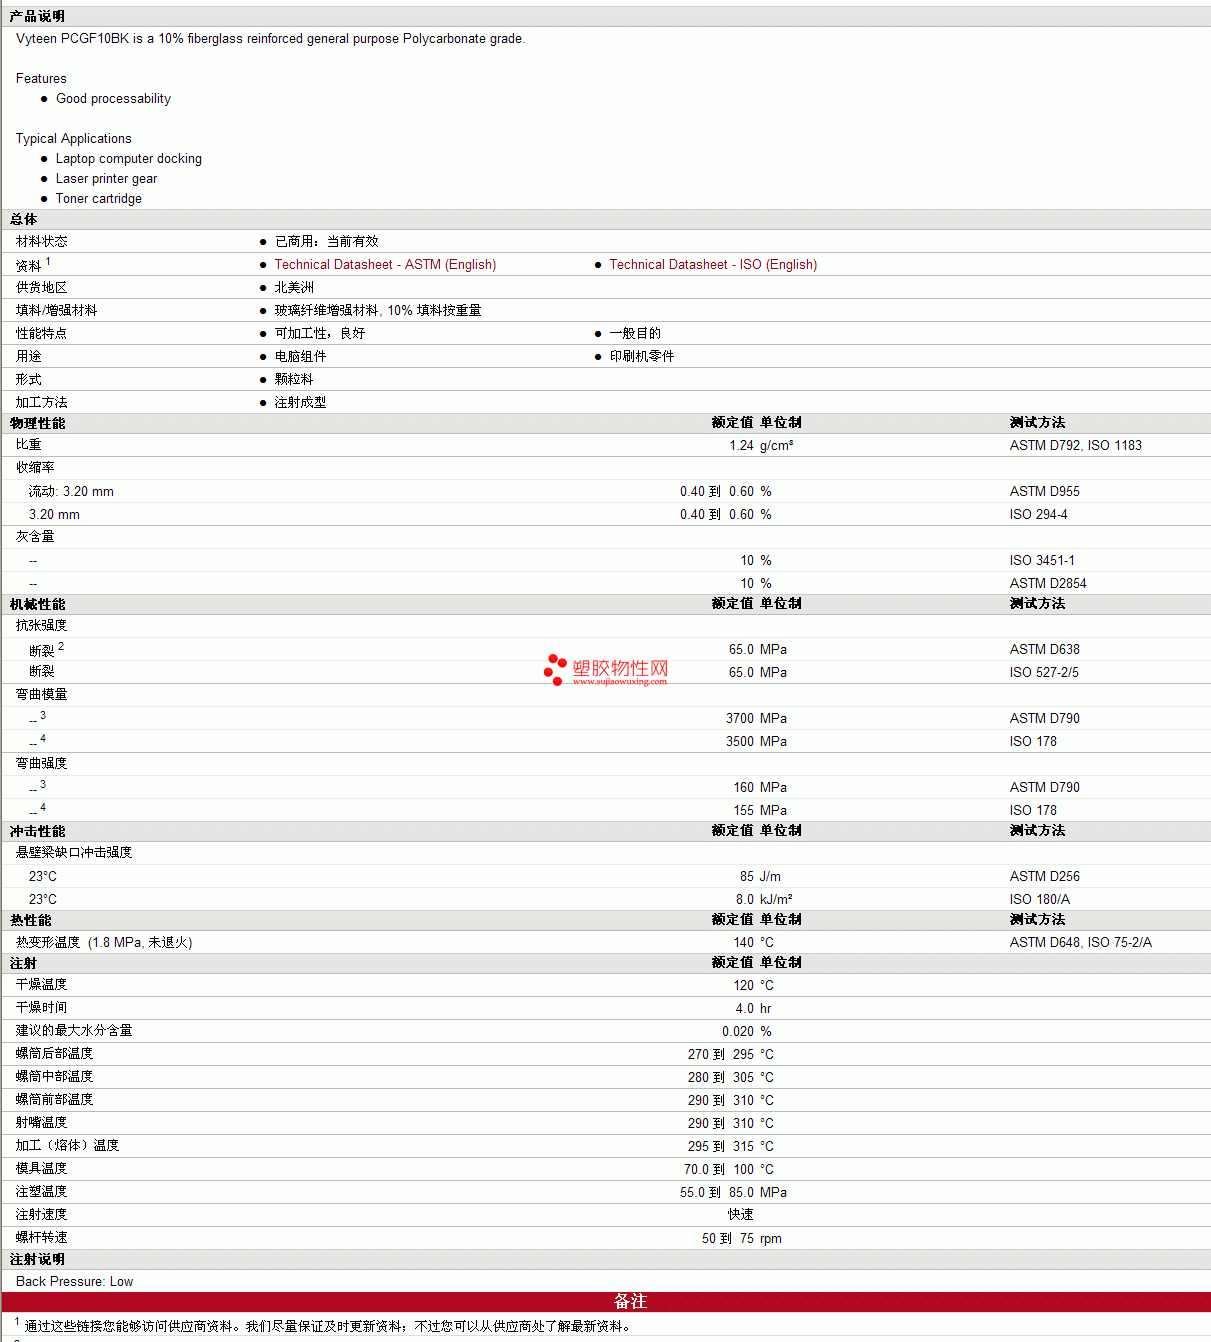
Task: Click the 物理性能 section header
Action: [37, 423]
